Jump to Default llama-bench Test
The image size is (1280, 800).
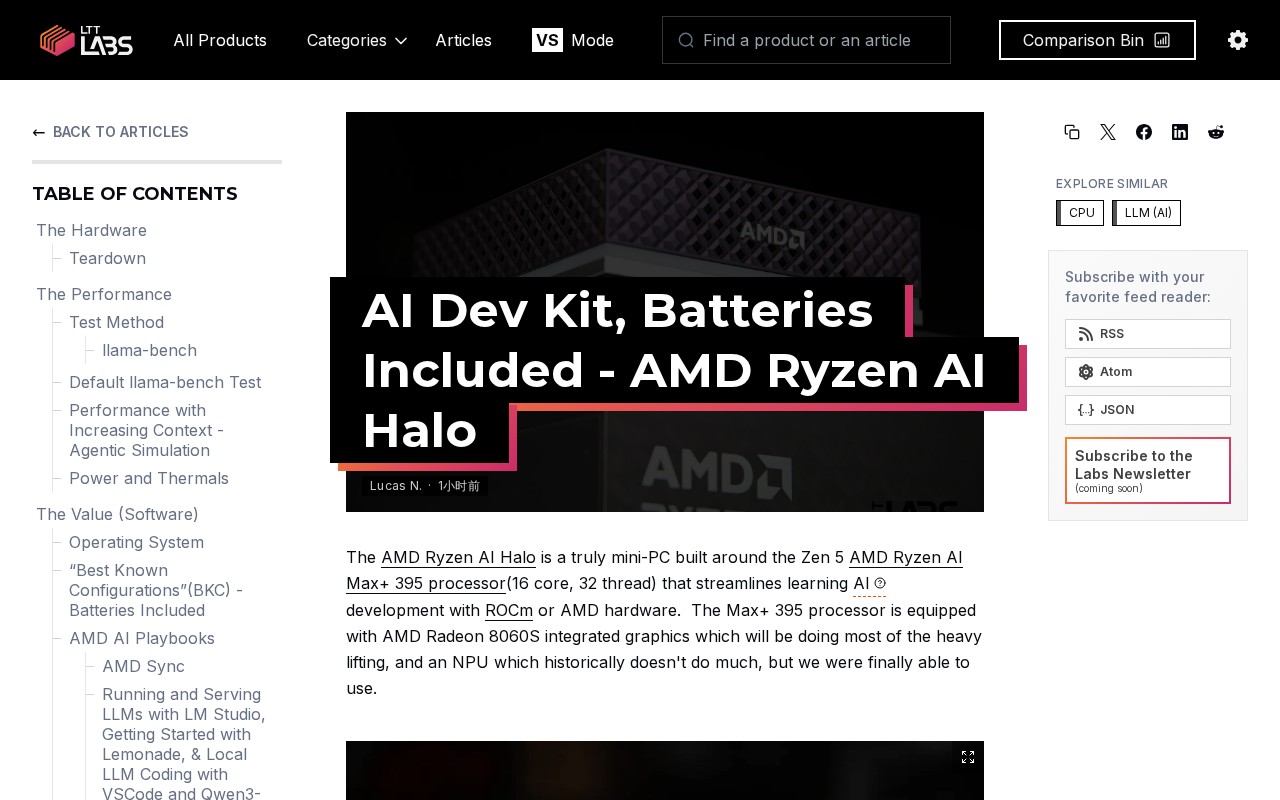pyautogui.click(x=165, y=382)
